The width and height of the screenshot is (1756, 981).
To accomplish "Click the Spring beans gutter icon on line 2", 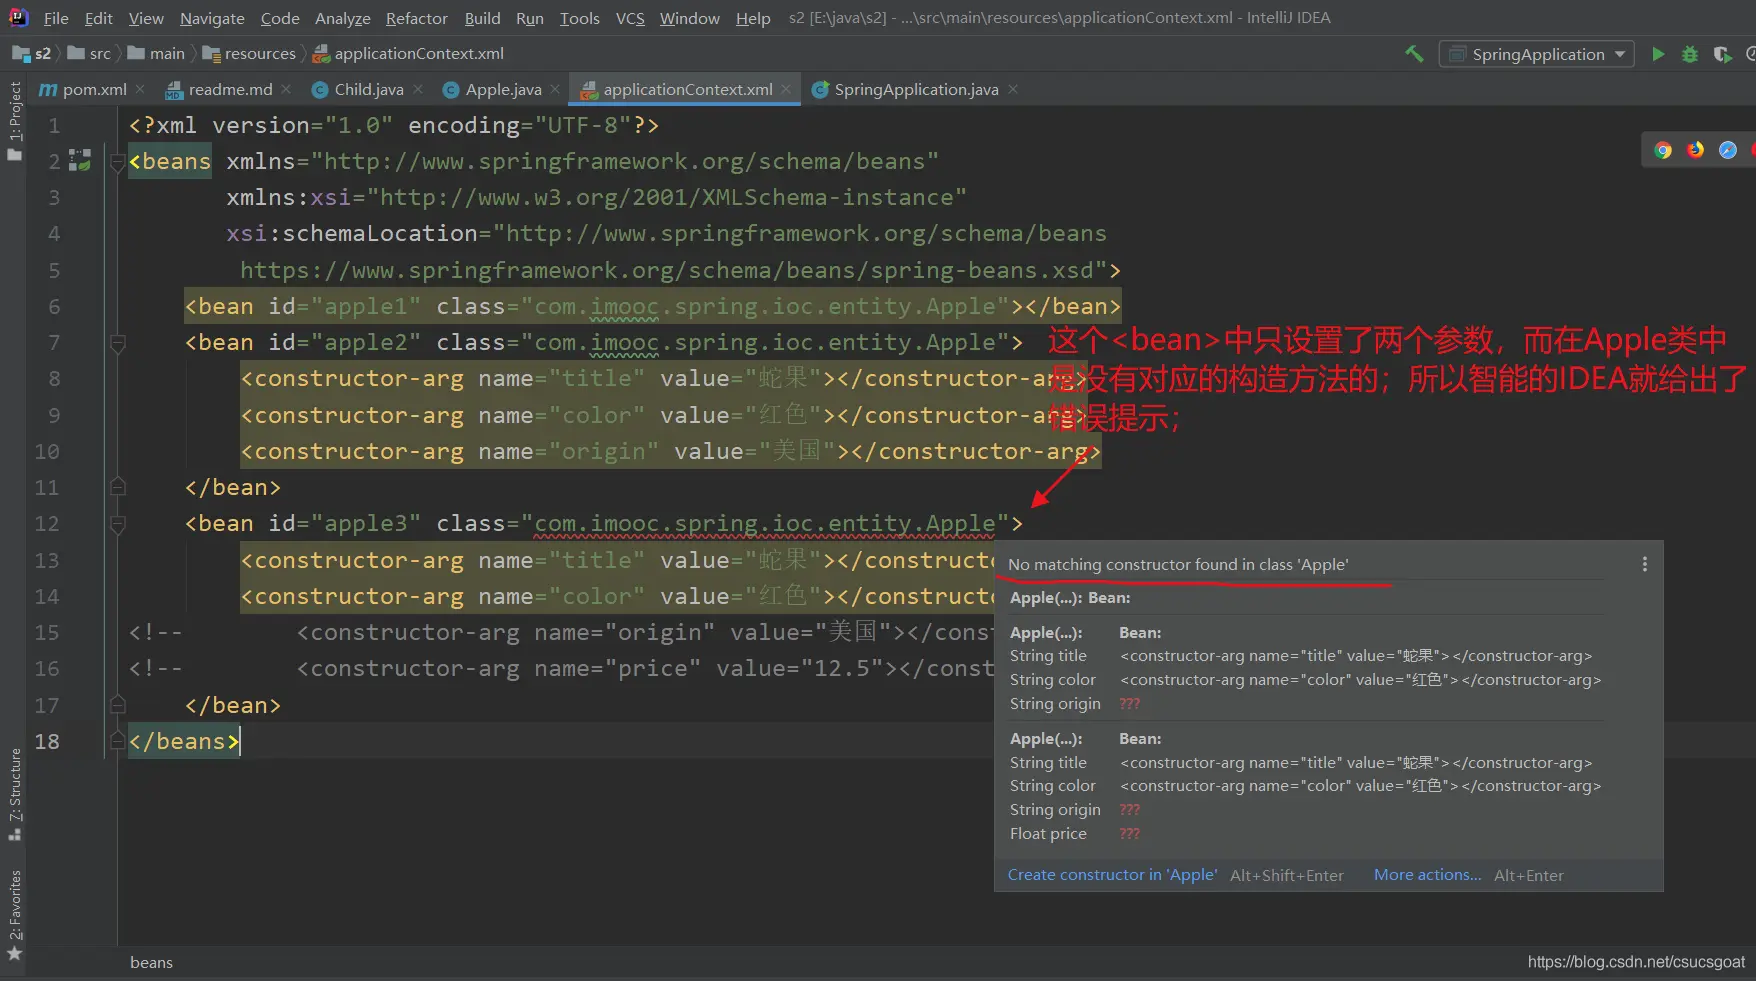I will coord(80,161).
